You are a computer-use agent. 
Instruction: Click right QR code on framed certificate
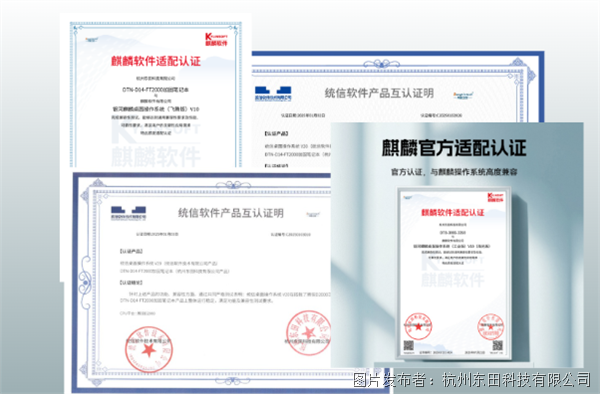click(x=497, y=346)
